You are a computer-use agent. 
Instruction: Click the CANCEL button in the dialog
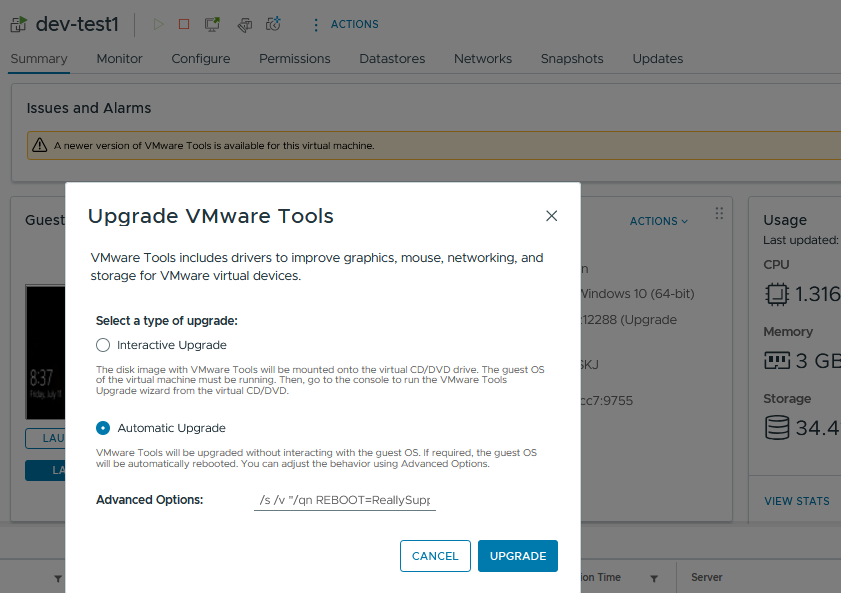tap(435, 556)
